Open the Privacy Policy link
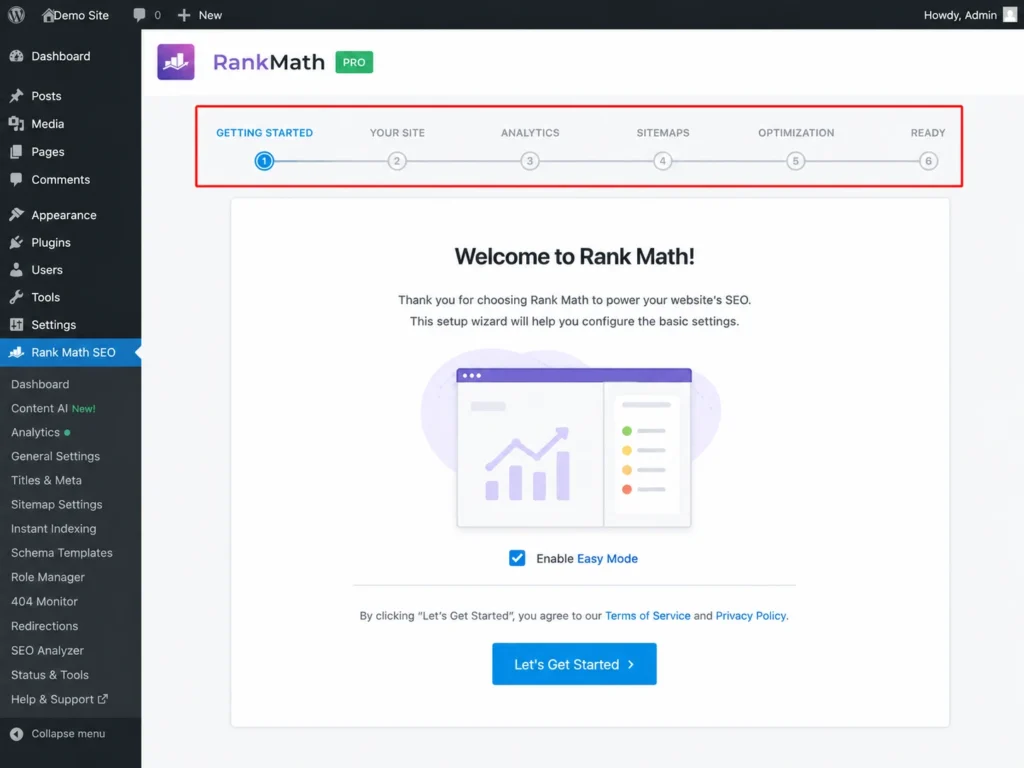The image size is (1024, 768). click(x=750, y=615)
